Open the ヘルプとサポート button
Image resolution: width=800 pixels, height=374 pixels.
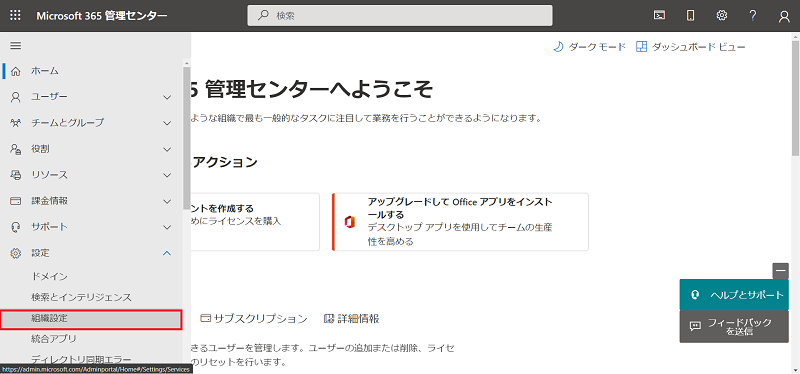[734, 295]
